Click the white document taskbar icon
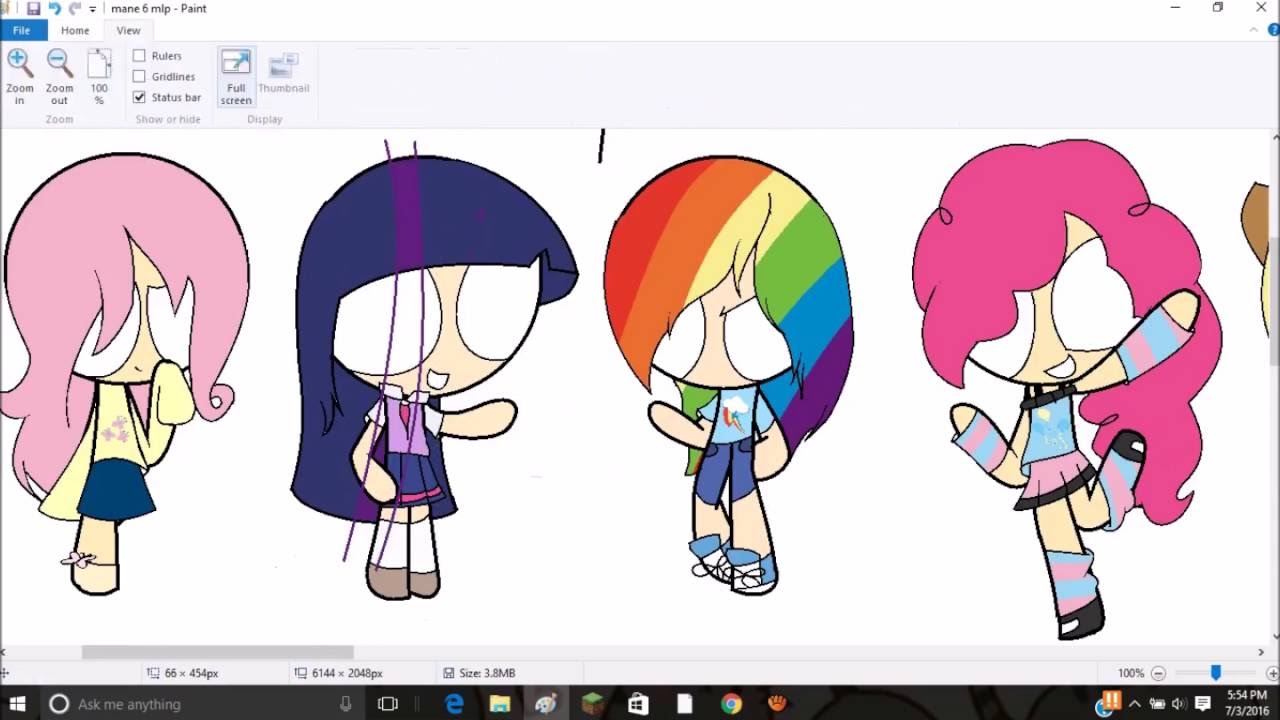The height and width of the screenshot is (720, 1280). click(684, 704)
